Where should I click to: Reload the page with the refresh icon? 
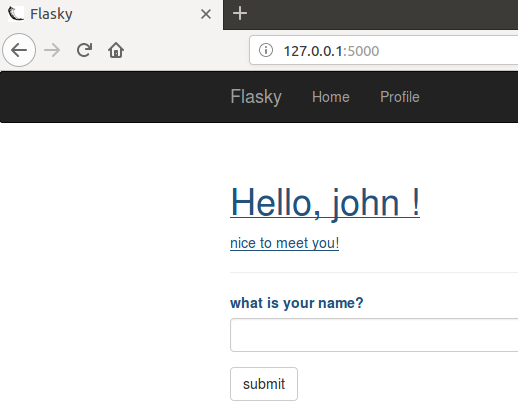click(84, 50)
